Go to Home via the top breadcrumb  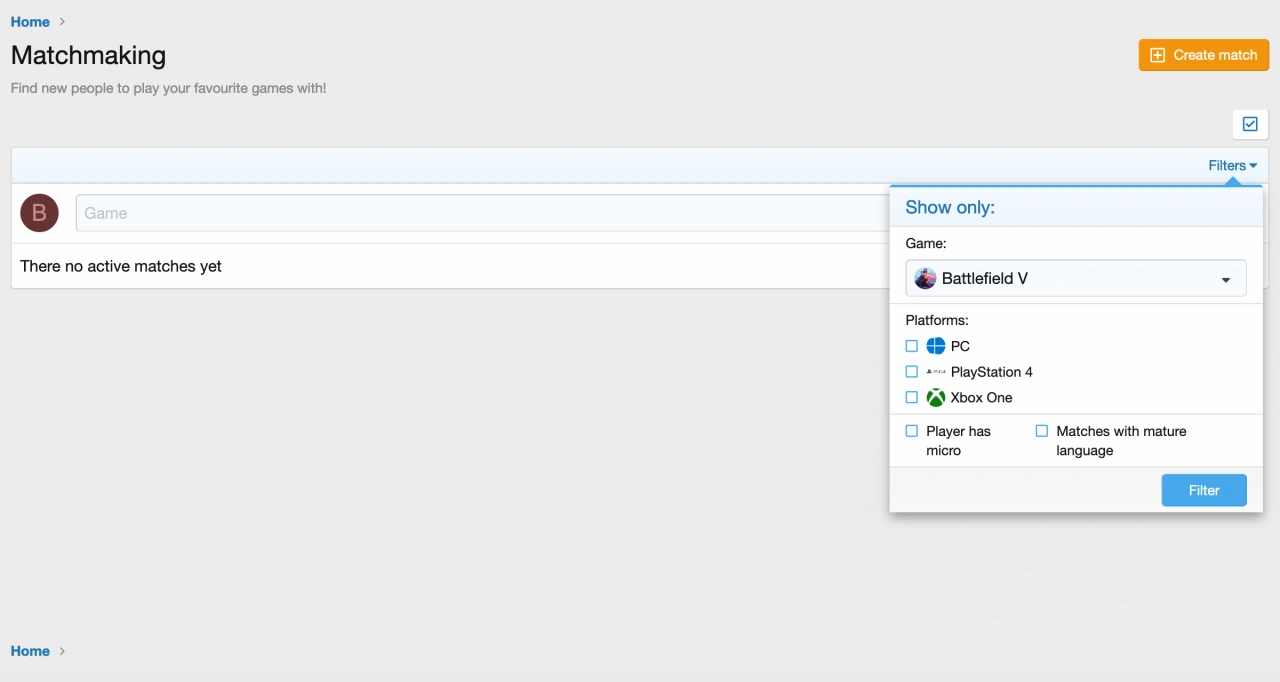[30, 22]
